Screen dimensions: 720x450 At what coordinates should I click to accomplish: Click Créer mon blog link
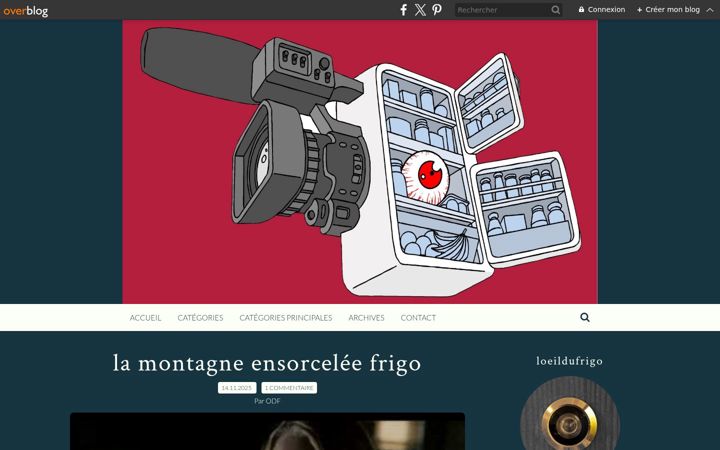tap(668, 9)
